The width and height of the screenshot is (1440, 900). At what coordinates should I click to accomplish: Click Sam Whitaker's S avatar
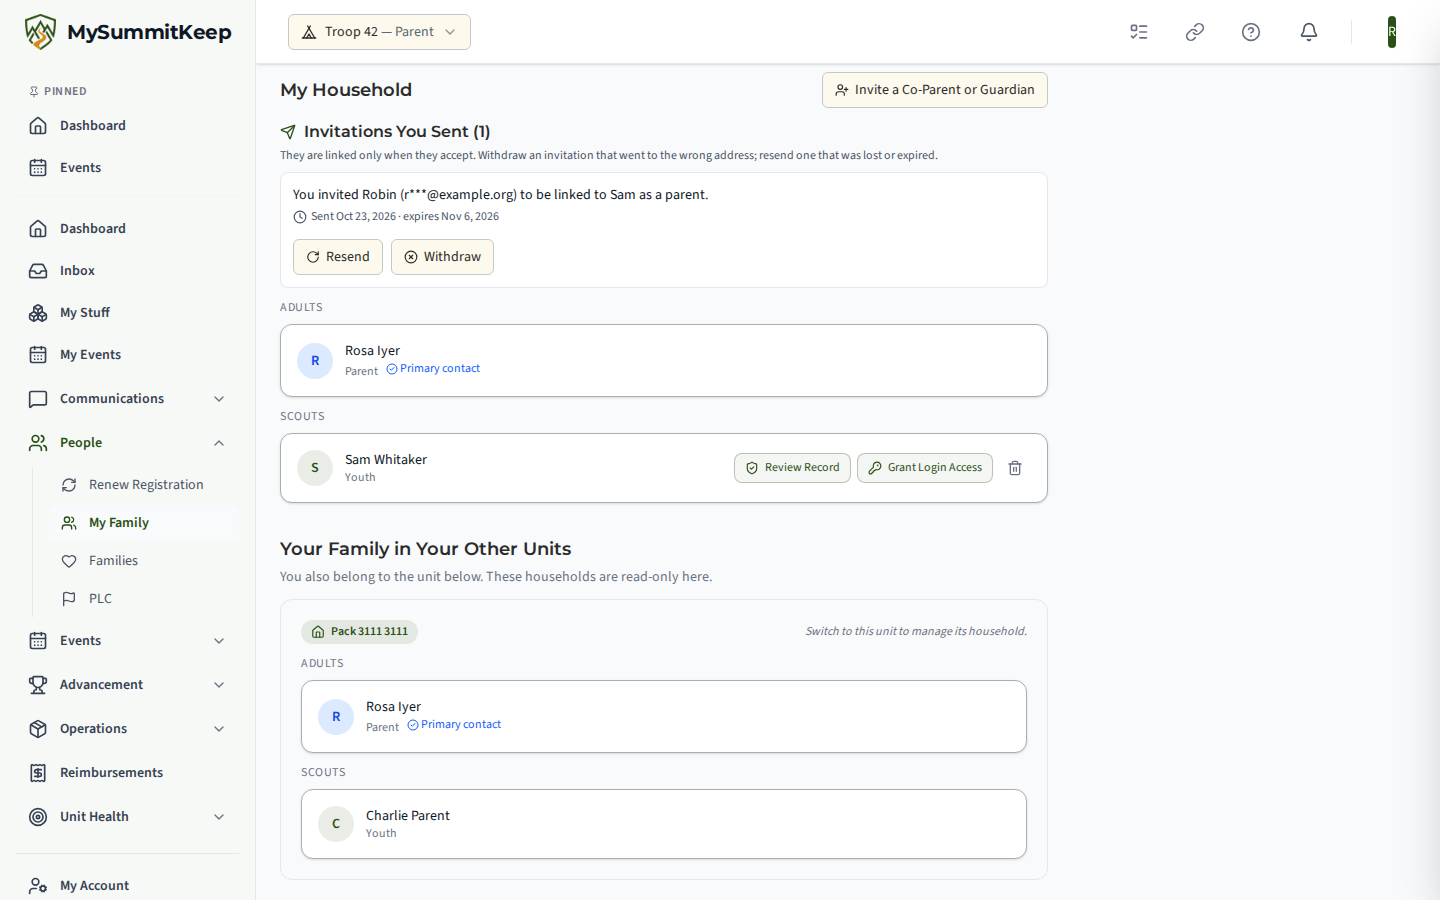315,468
